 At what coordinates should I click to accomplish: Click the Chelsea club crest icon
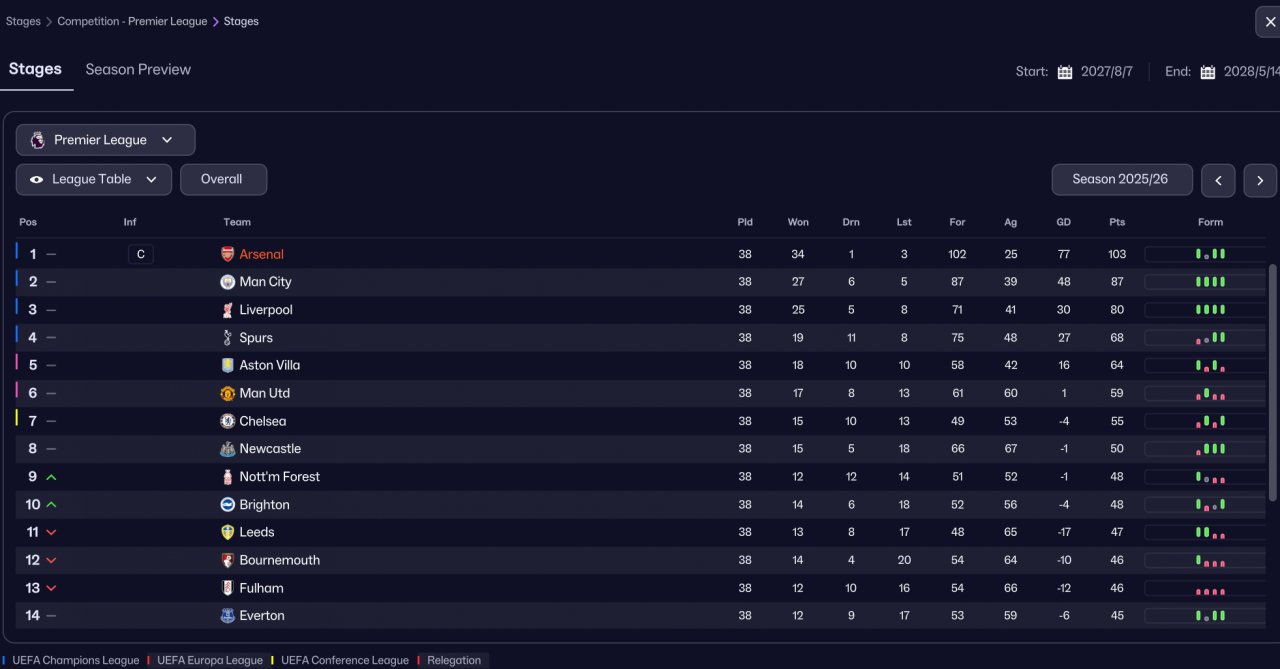[227, 421]
